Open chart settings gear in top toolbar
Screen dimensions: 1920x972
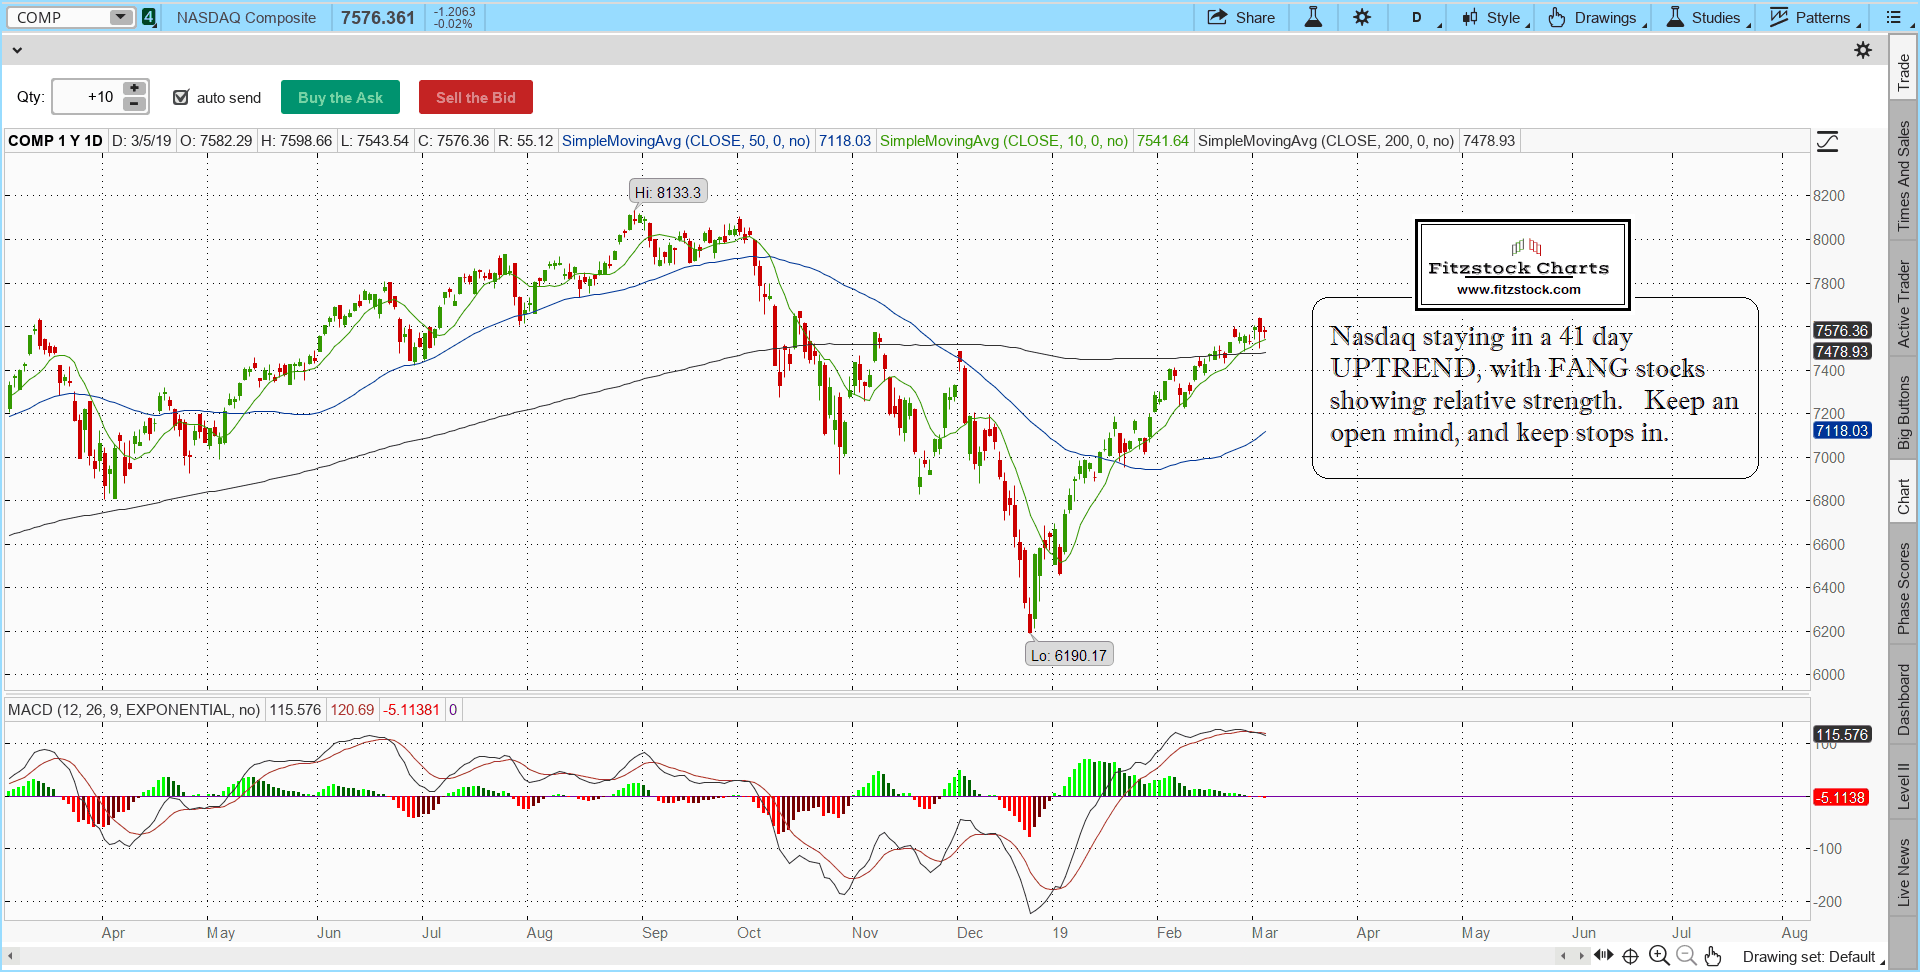[1362, 17]
